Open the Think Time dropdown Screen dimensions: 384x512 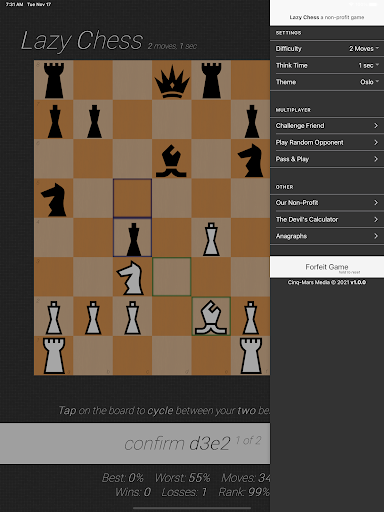[x=327, y=65]
